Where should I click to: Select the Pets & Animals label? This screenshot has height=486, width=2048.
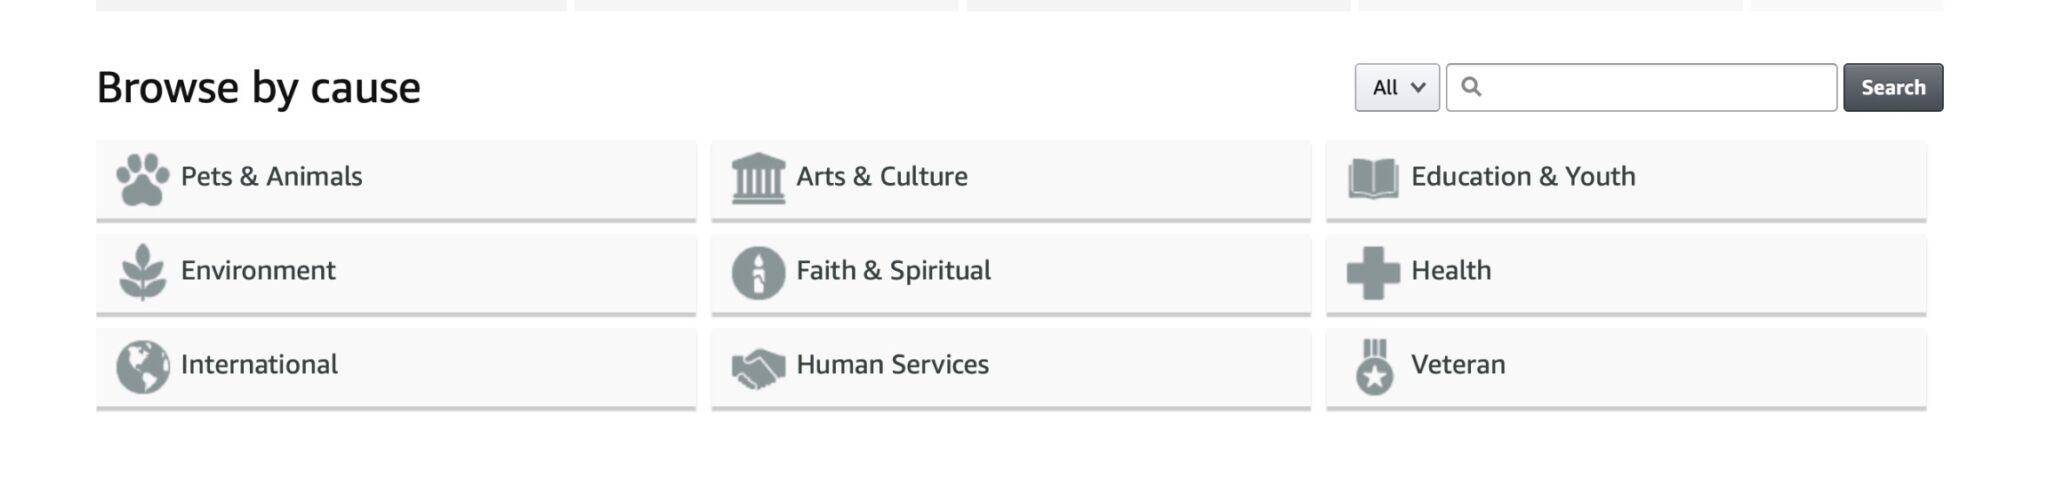pyautogui.click(x=271, y=176)
